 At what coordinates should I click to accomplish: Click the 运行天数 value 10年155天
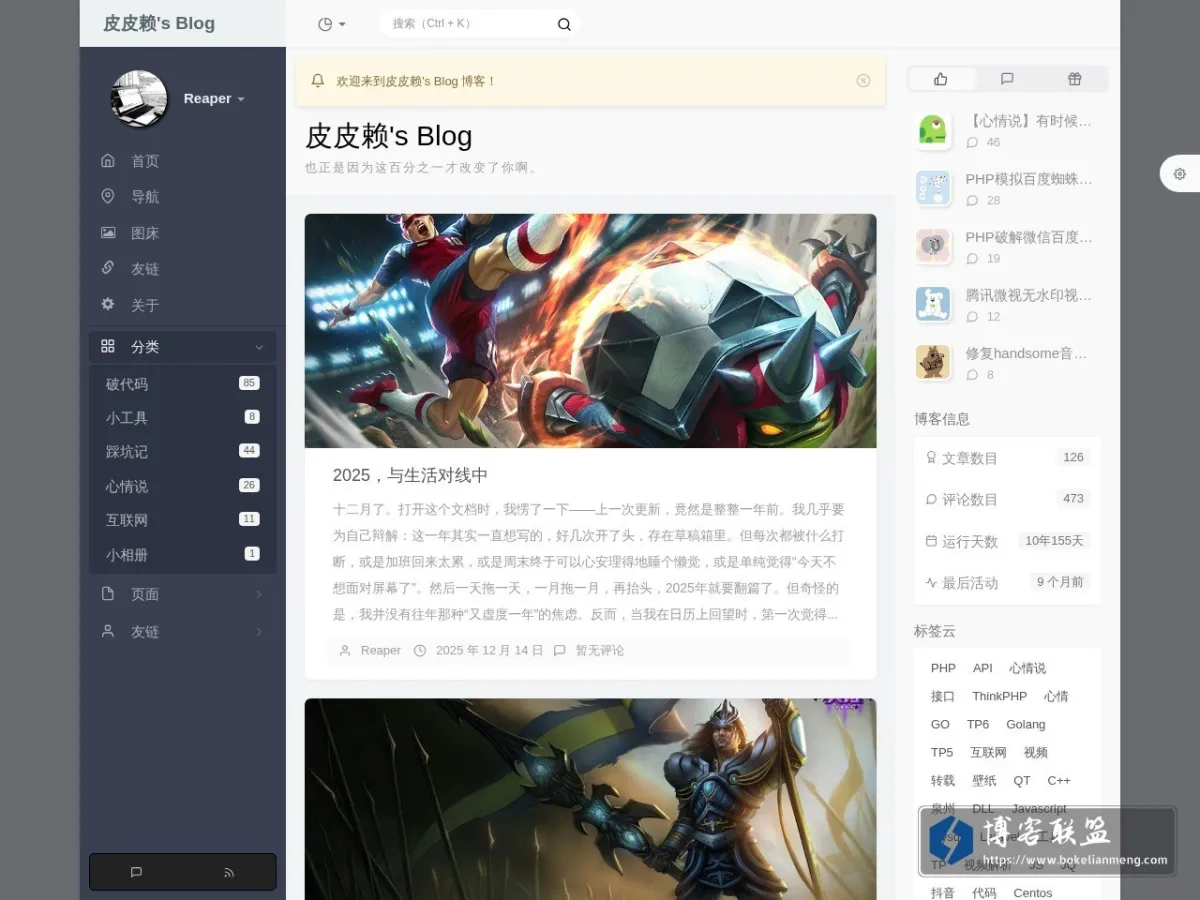pyautogui.click(x=1054, y=541)
